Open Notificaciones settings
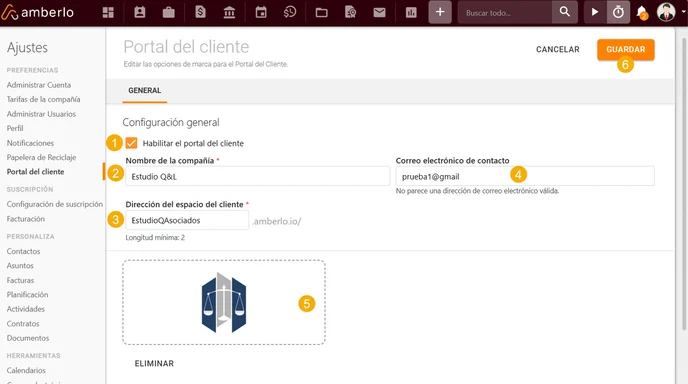The width and height of the screenshot is (688, 384). [x=30, y=143]
